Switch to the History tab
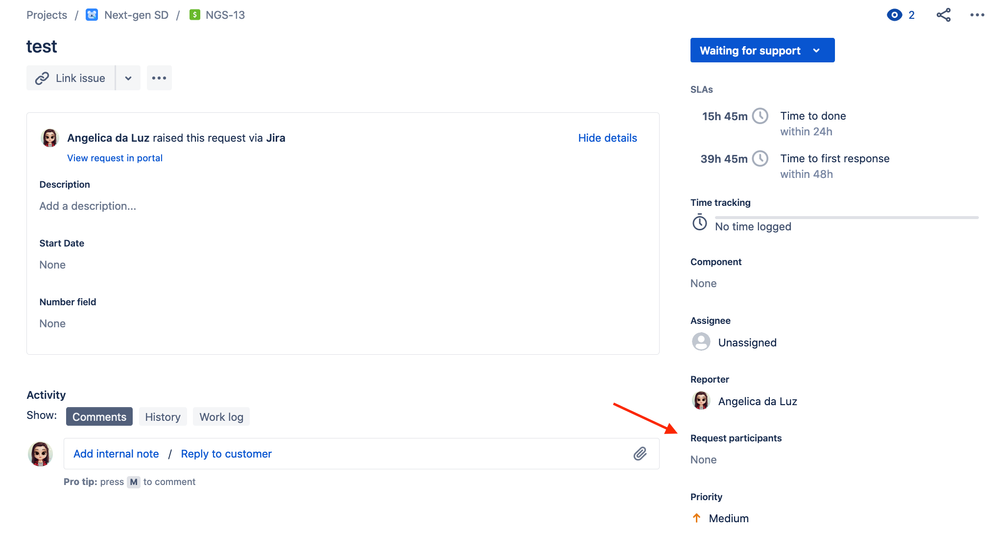The width and height of the screenshot is (999, 540). pyautogui.click(x=162, y=416)
